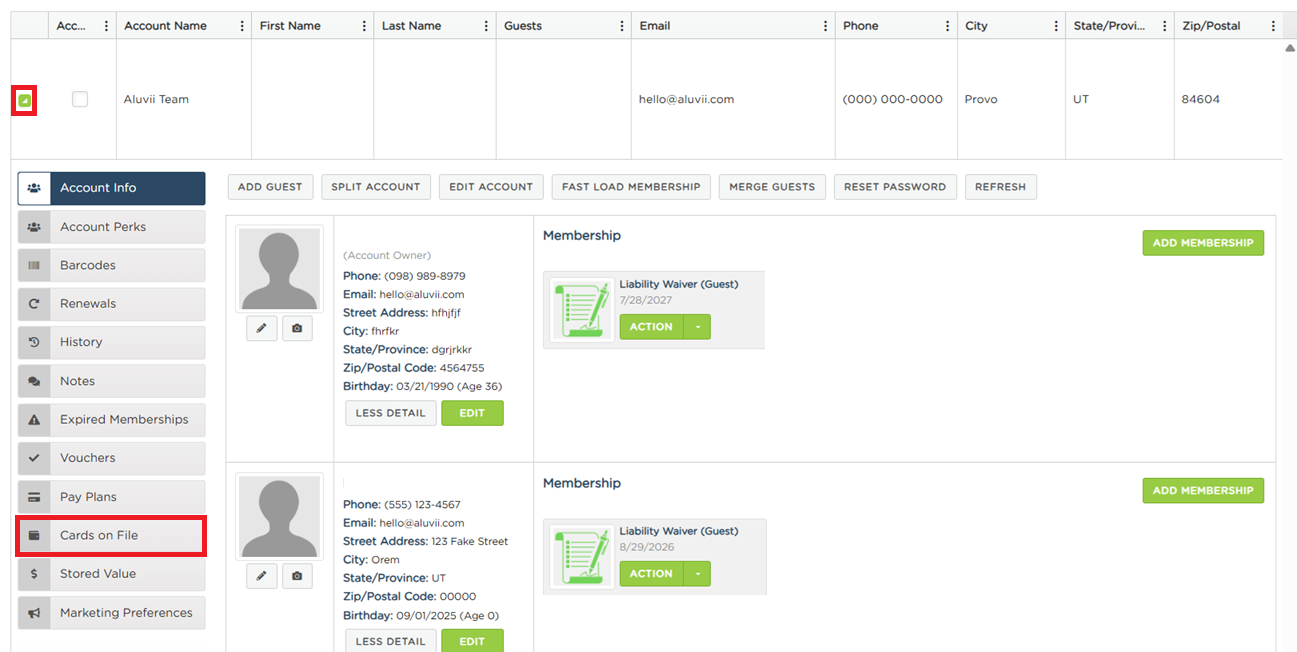Click the pencil icon under second guest photo
Image resolution: width=1297 pixels, height=652 pixels.
(261, 575)
